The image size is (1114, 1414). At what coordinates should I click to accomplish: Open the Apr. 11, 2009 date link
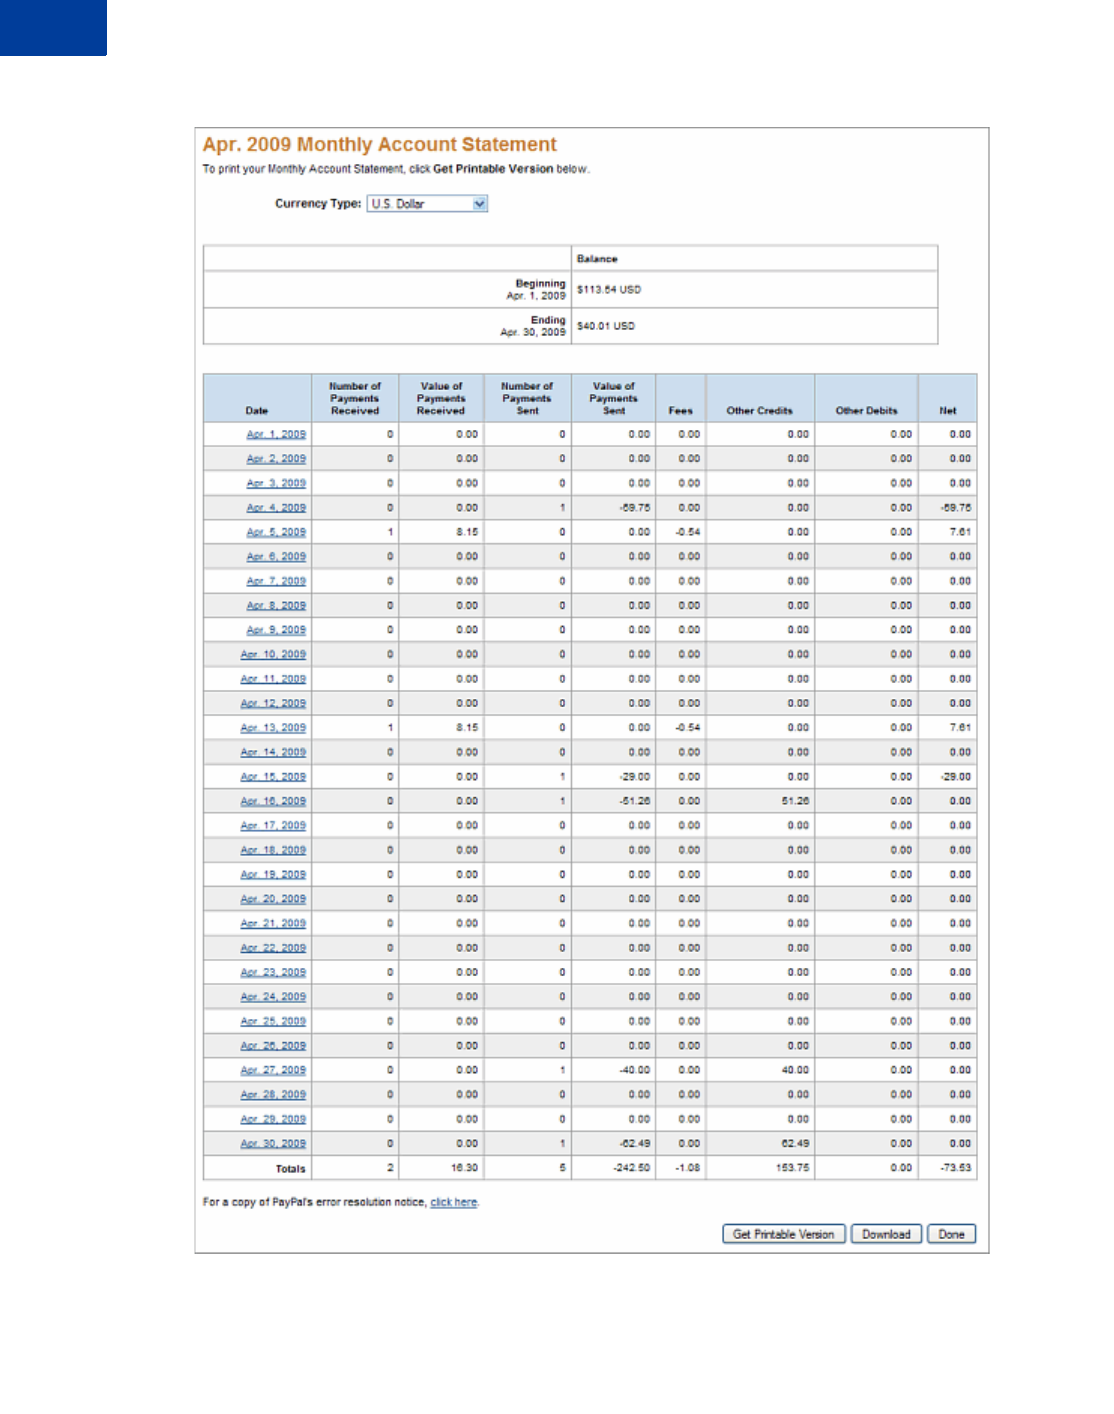(273, 680)
